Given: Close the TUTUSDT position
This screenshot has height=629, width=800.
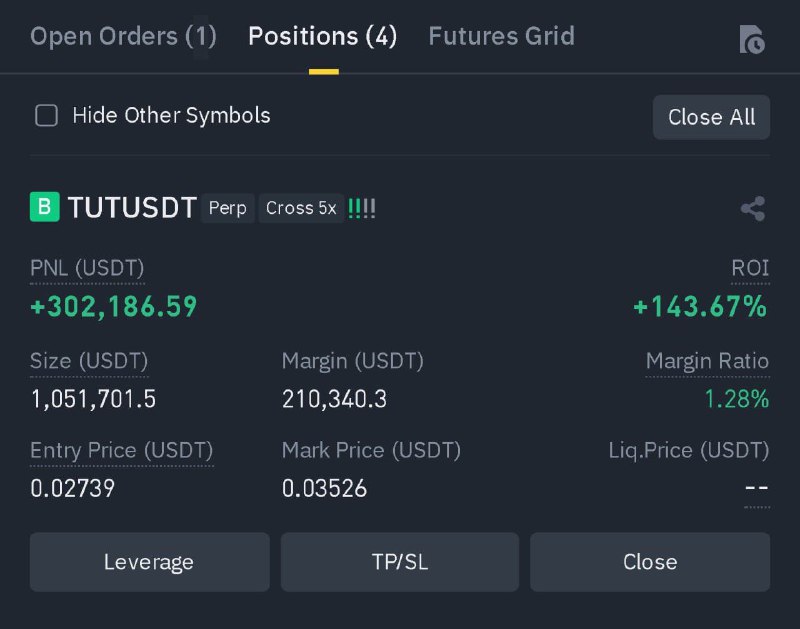Looking at the screenshot, I should 650,562.
